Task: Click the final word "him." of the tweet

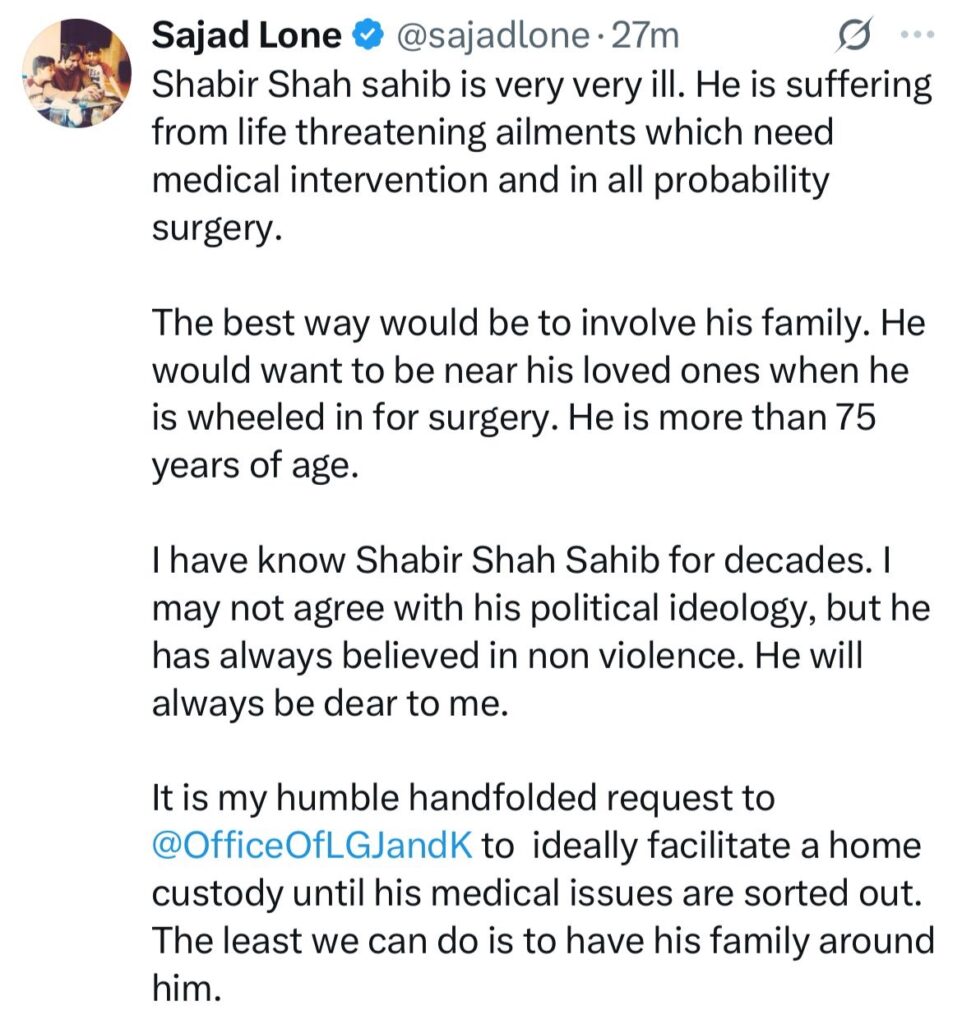Action: point(184,988)
